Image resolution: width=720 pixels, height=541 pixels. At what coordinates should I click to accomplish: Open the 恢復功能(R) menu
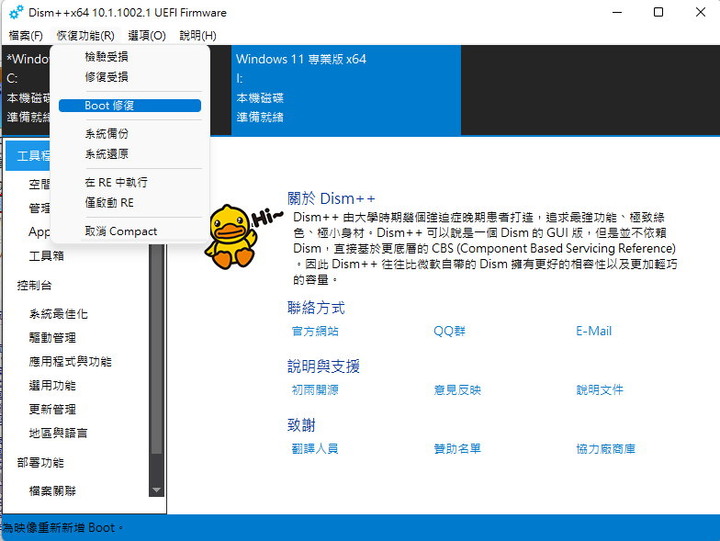click(x=85, y=35)
